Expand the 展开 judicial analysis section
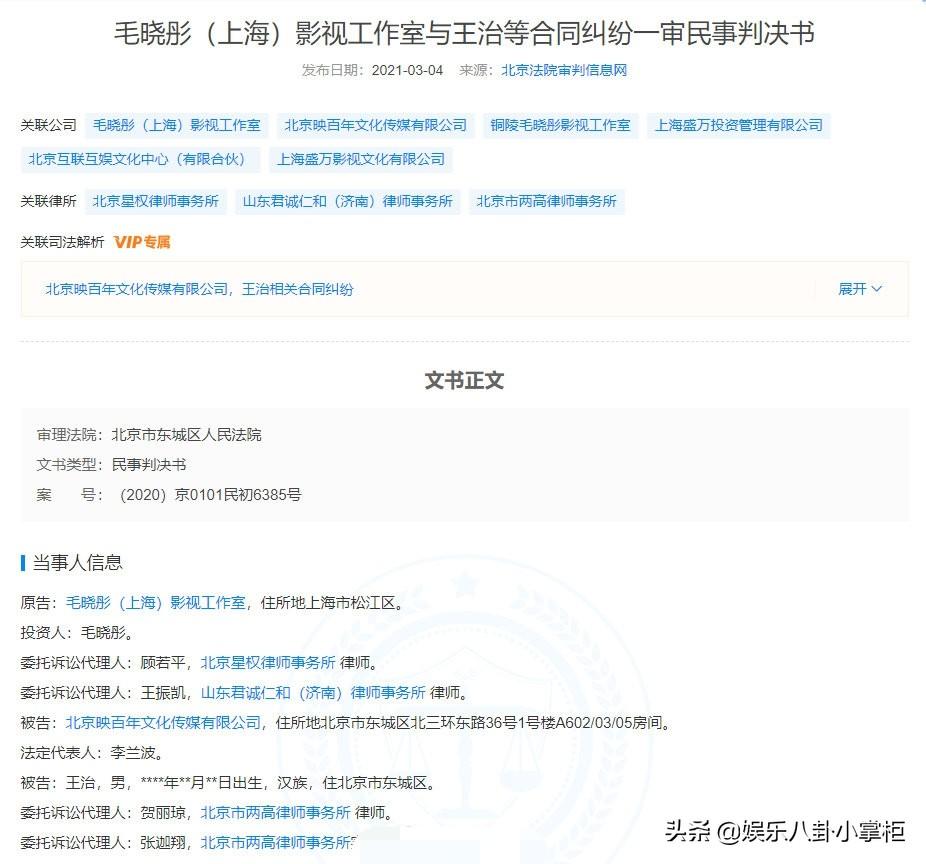This screenshot has height=864, width=926. (x=859, y=289)
